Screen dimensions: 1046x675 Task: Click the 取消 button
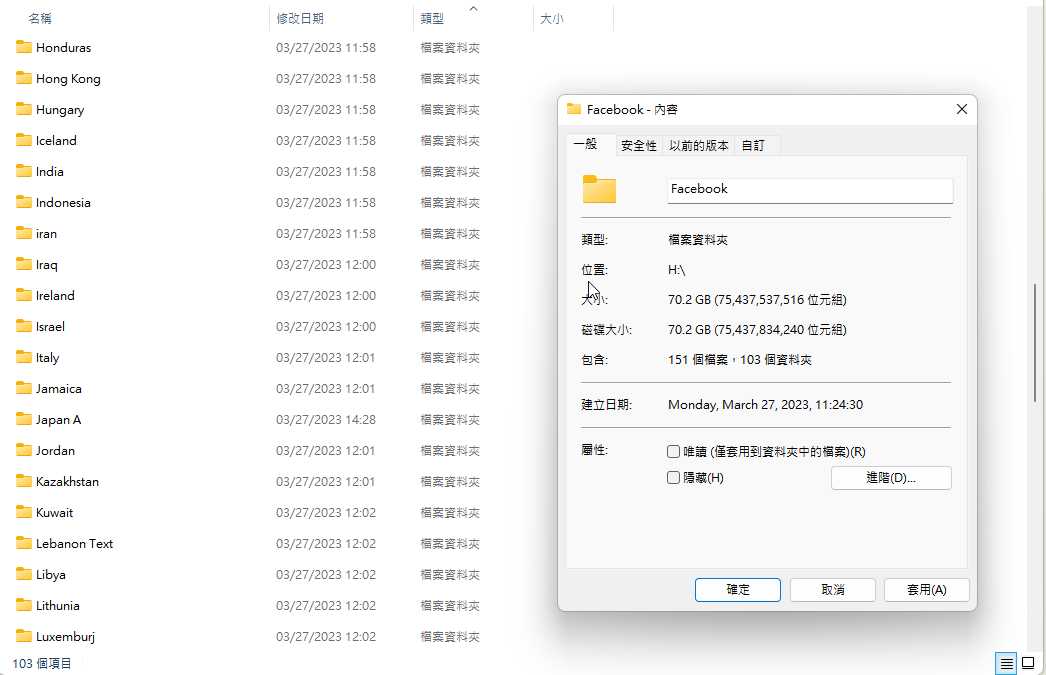[x=833, y=590]
